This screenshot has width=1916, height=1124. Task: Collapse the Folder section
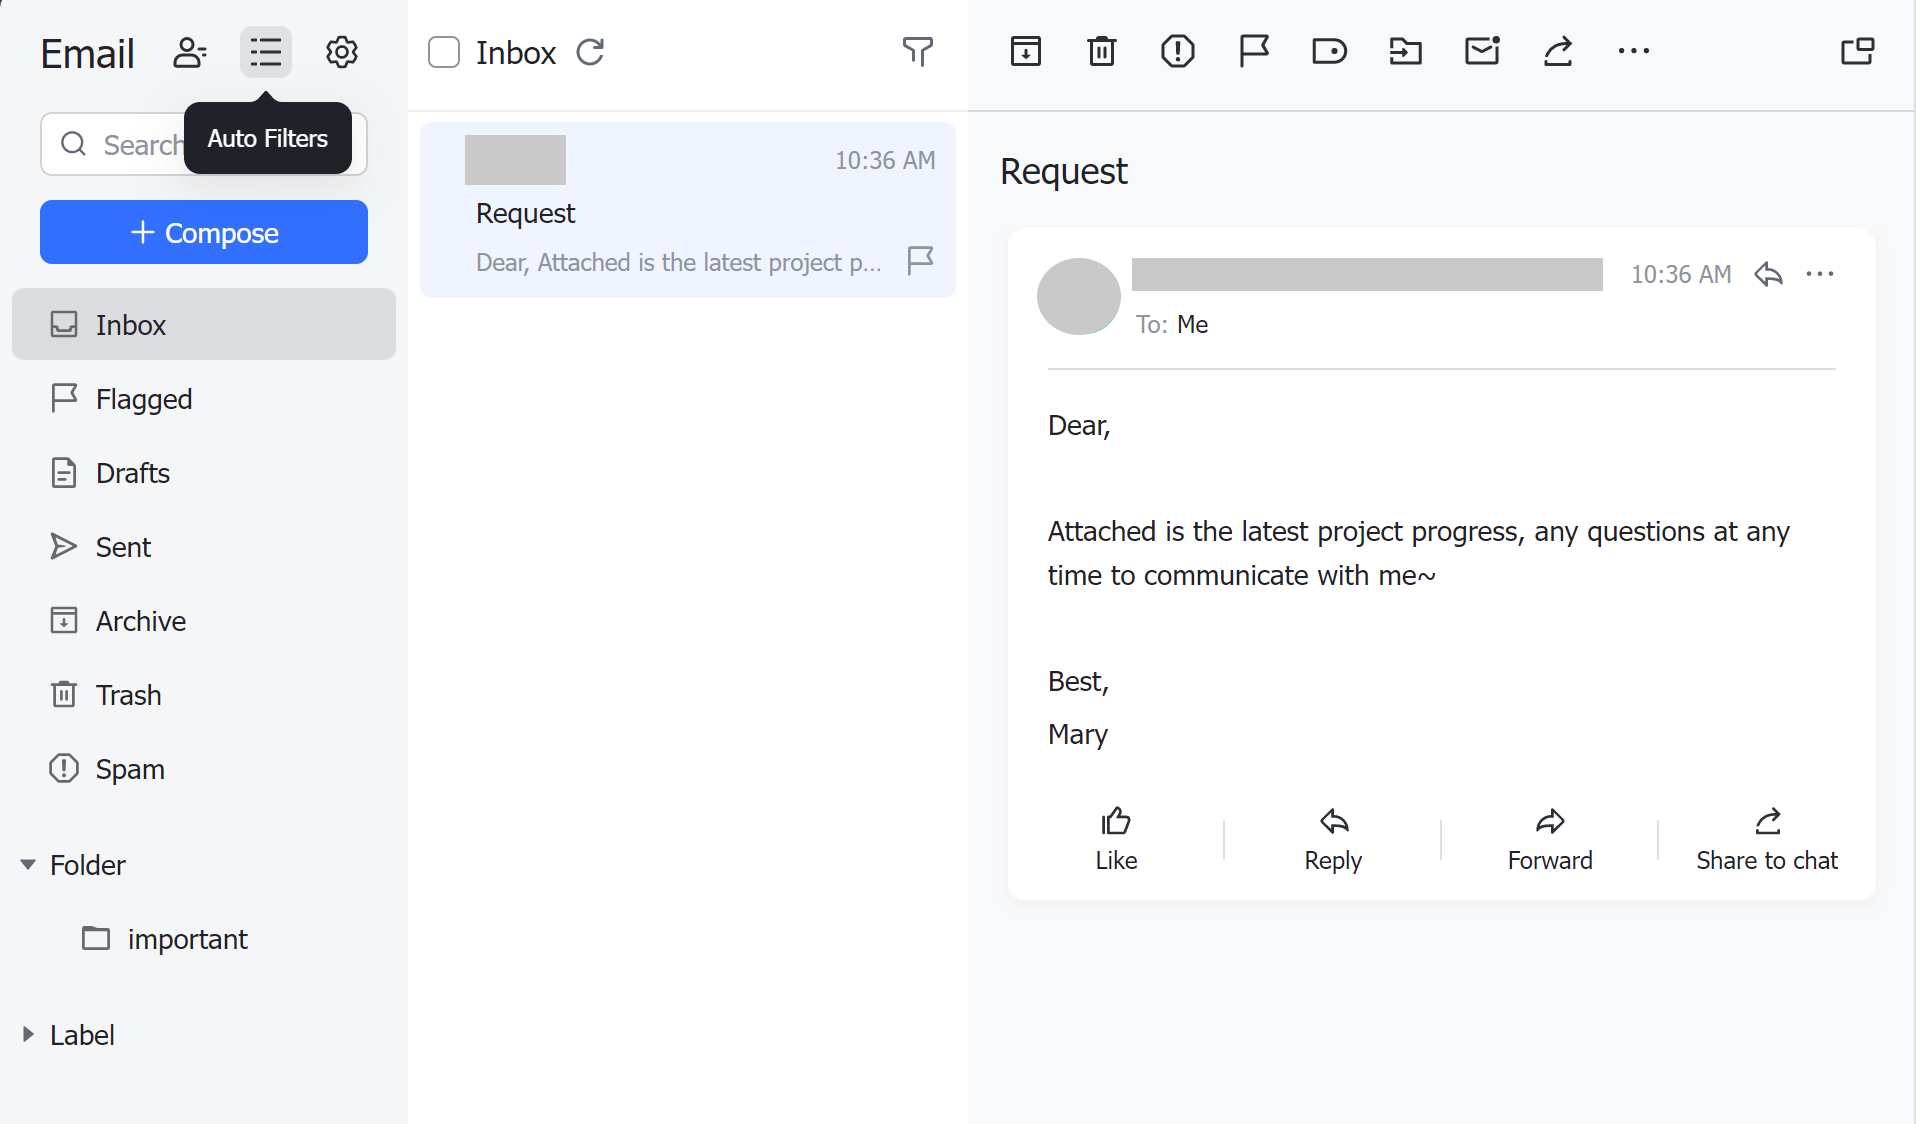tap(28, 864)
